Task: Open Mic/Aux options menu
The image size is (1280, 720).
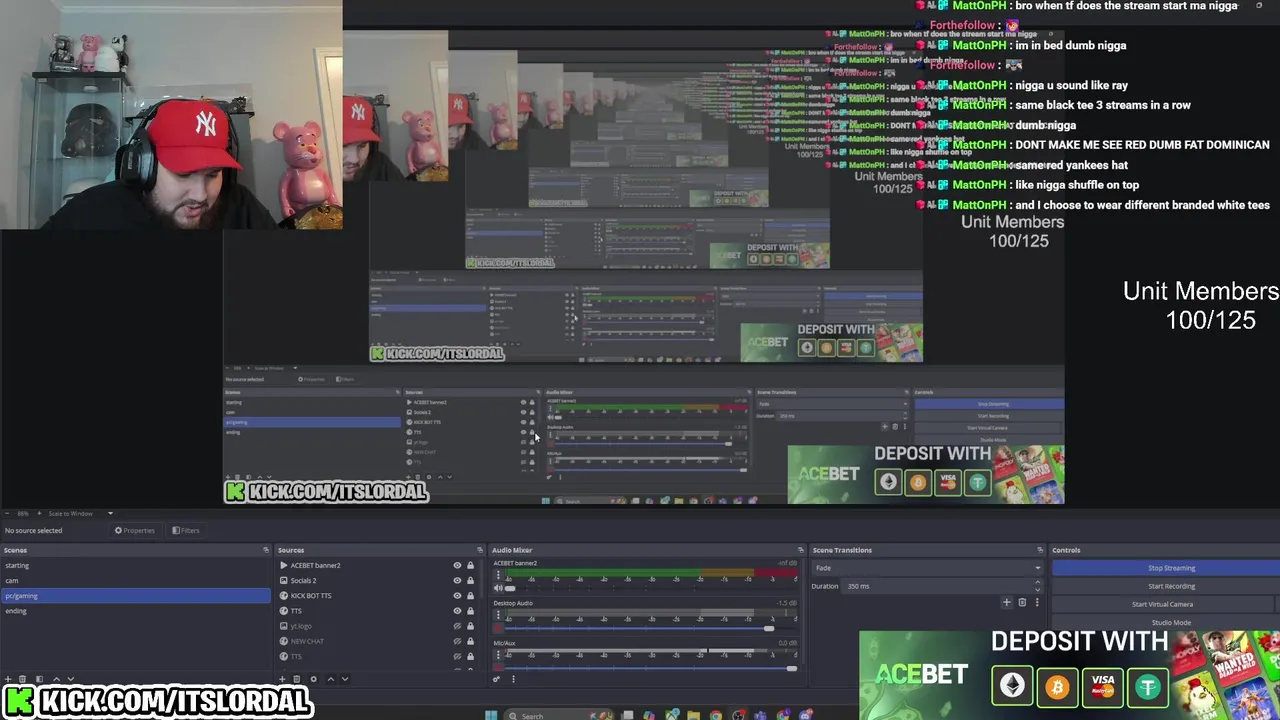Action: tap(498, 655)
